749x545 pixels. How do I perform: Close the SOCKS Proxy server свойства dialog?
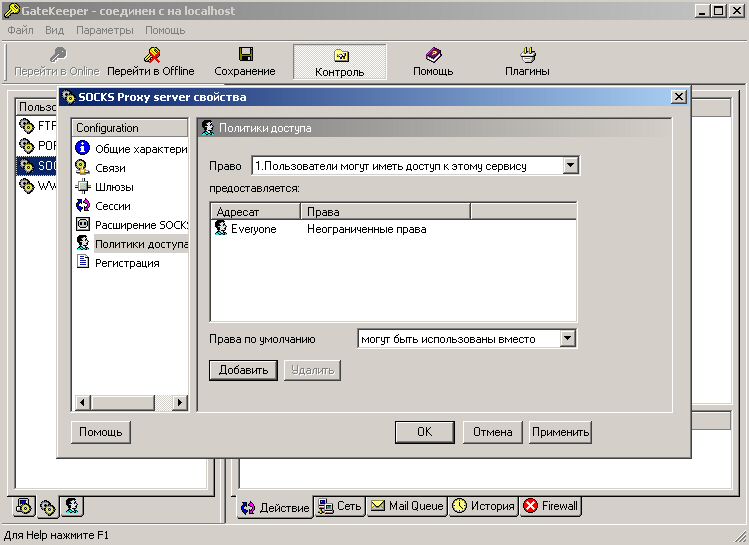(x=679, y=97)
